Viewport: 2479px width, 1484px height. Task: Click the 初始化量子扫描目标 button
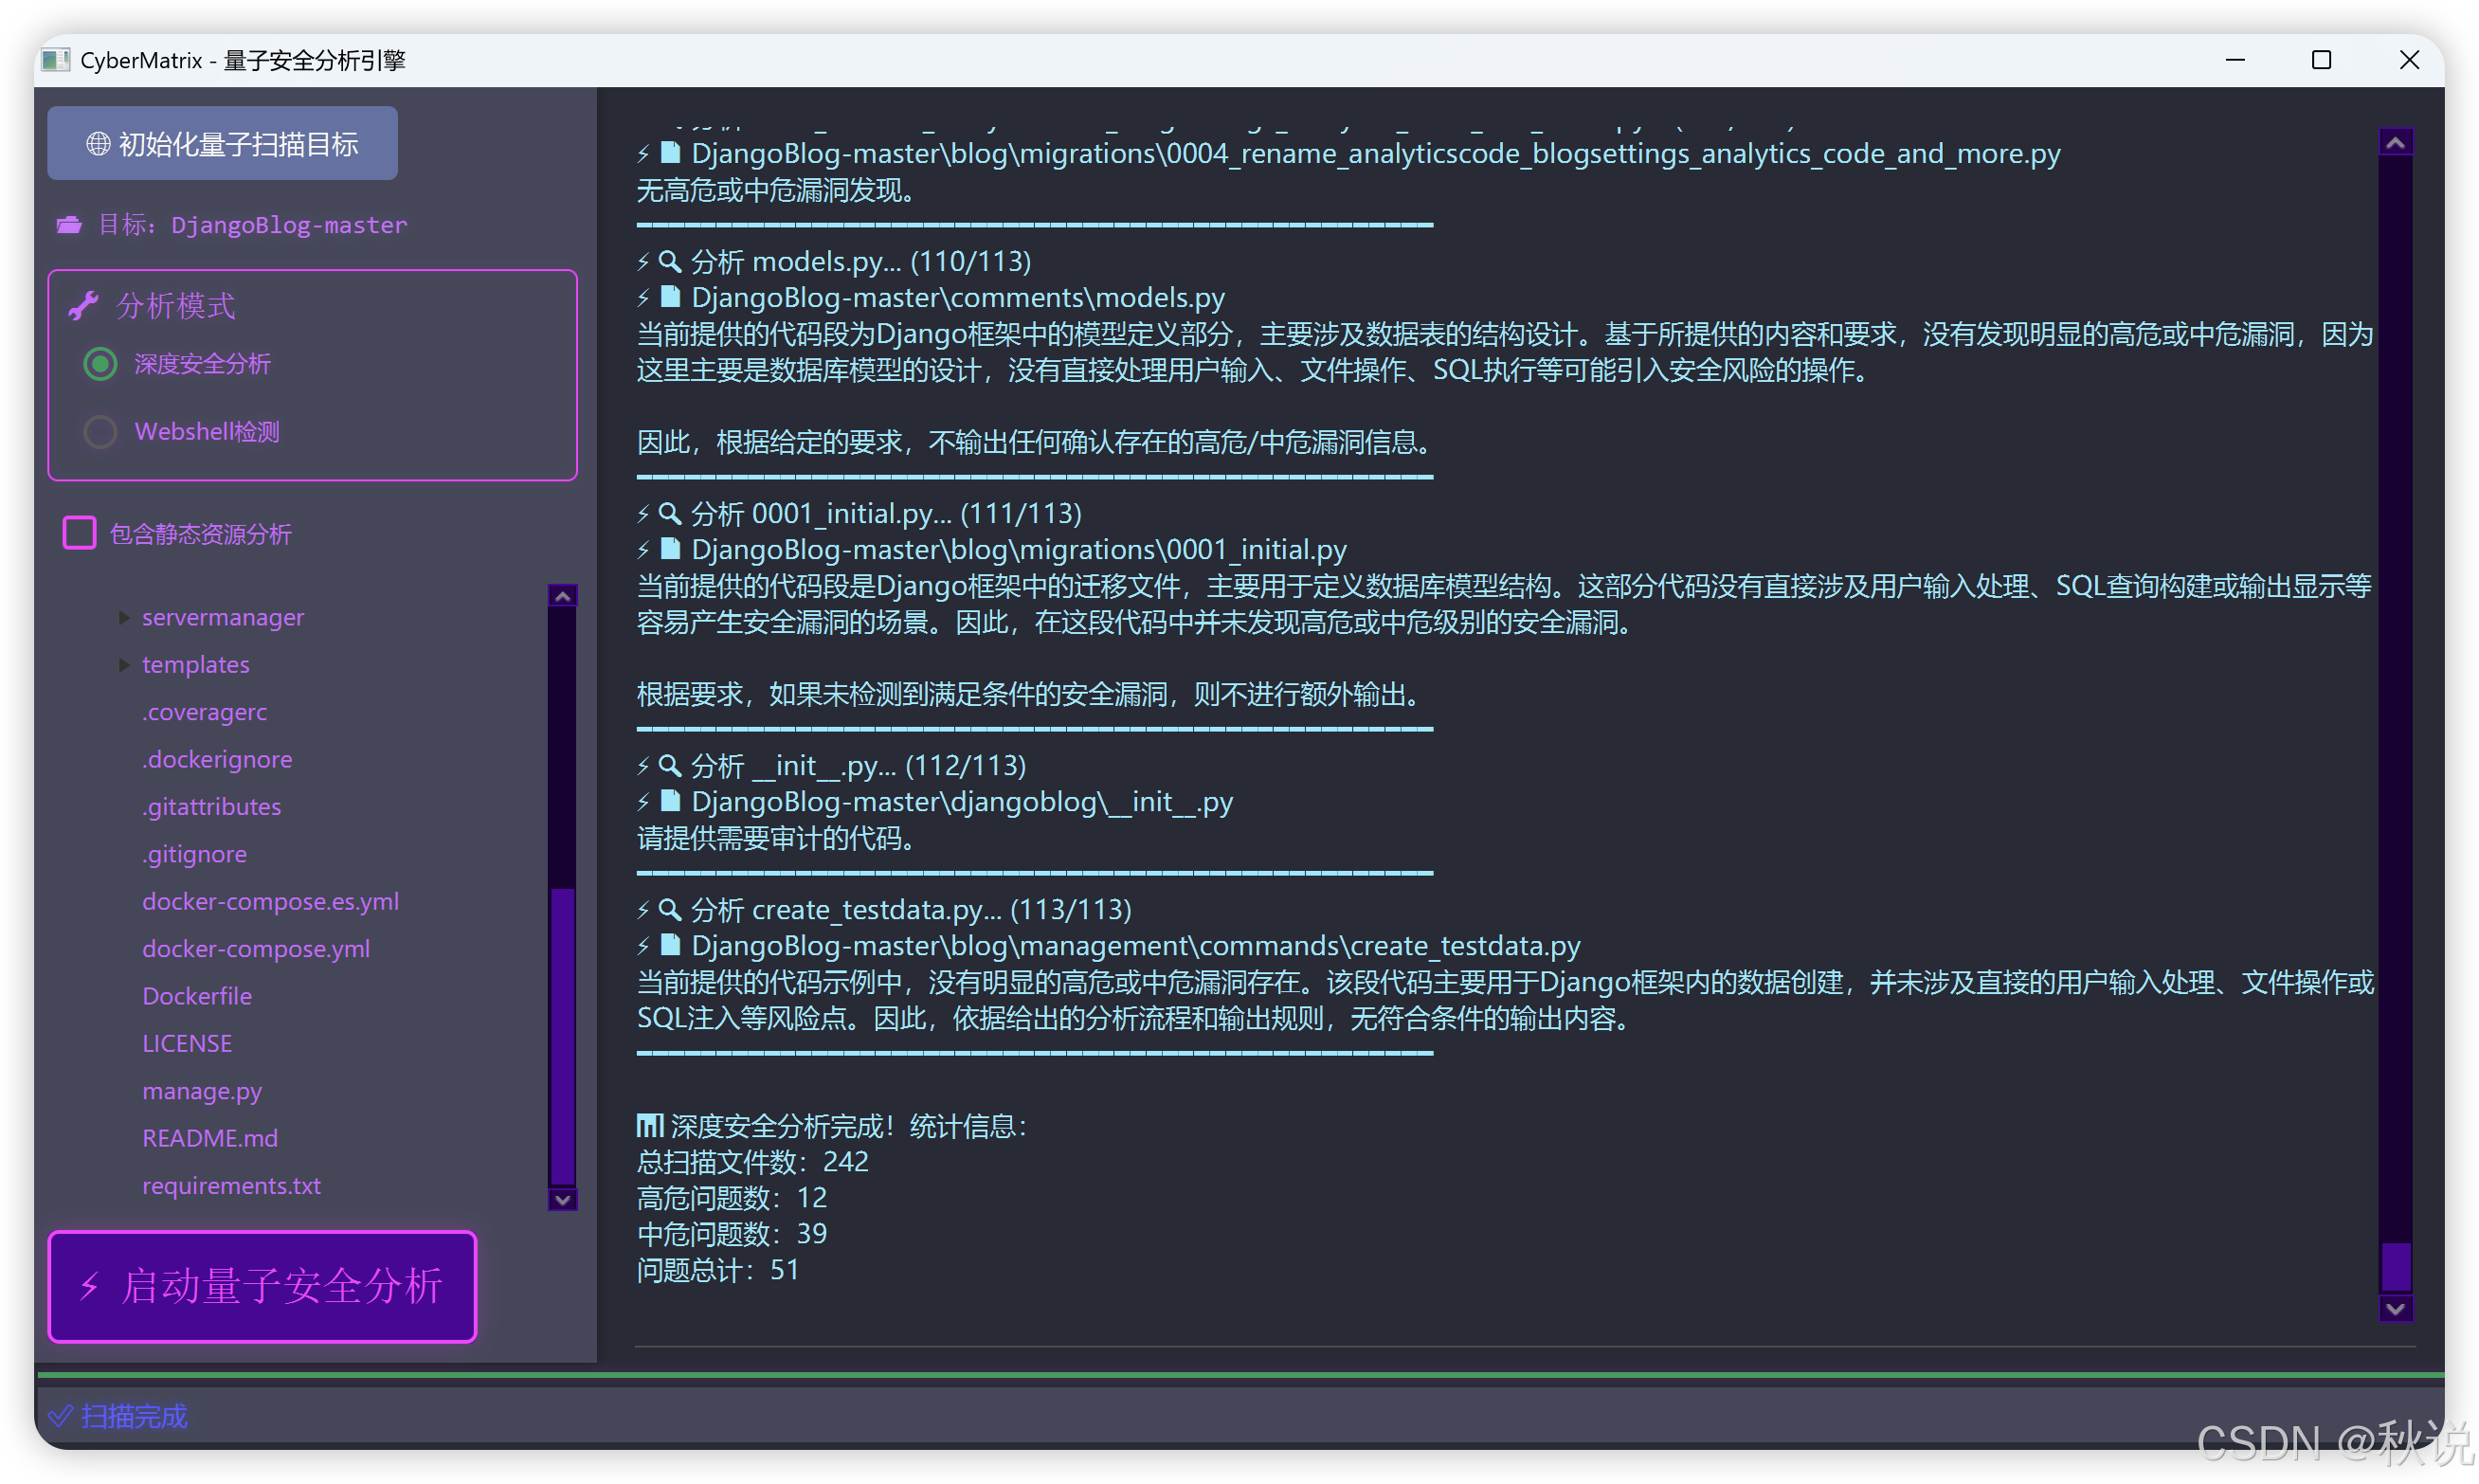click(x=222, y=143)
